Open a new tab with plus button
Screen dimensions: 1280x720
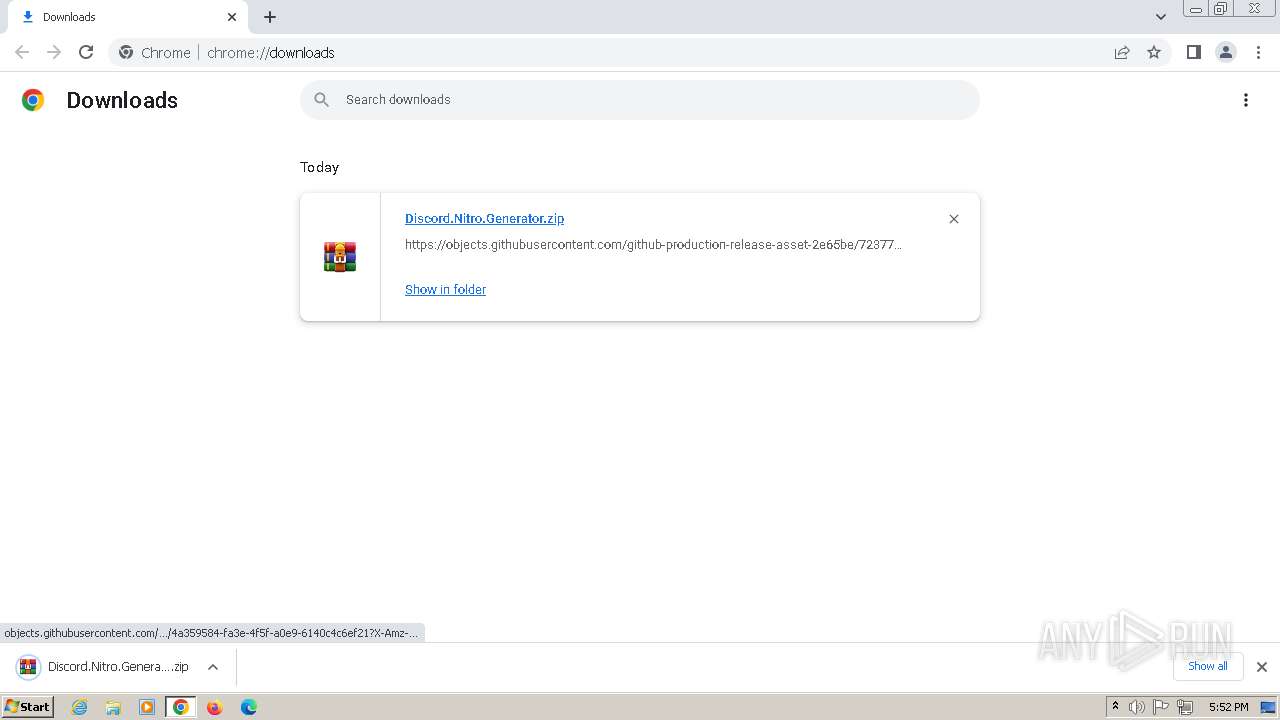coord(270,17)
